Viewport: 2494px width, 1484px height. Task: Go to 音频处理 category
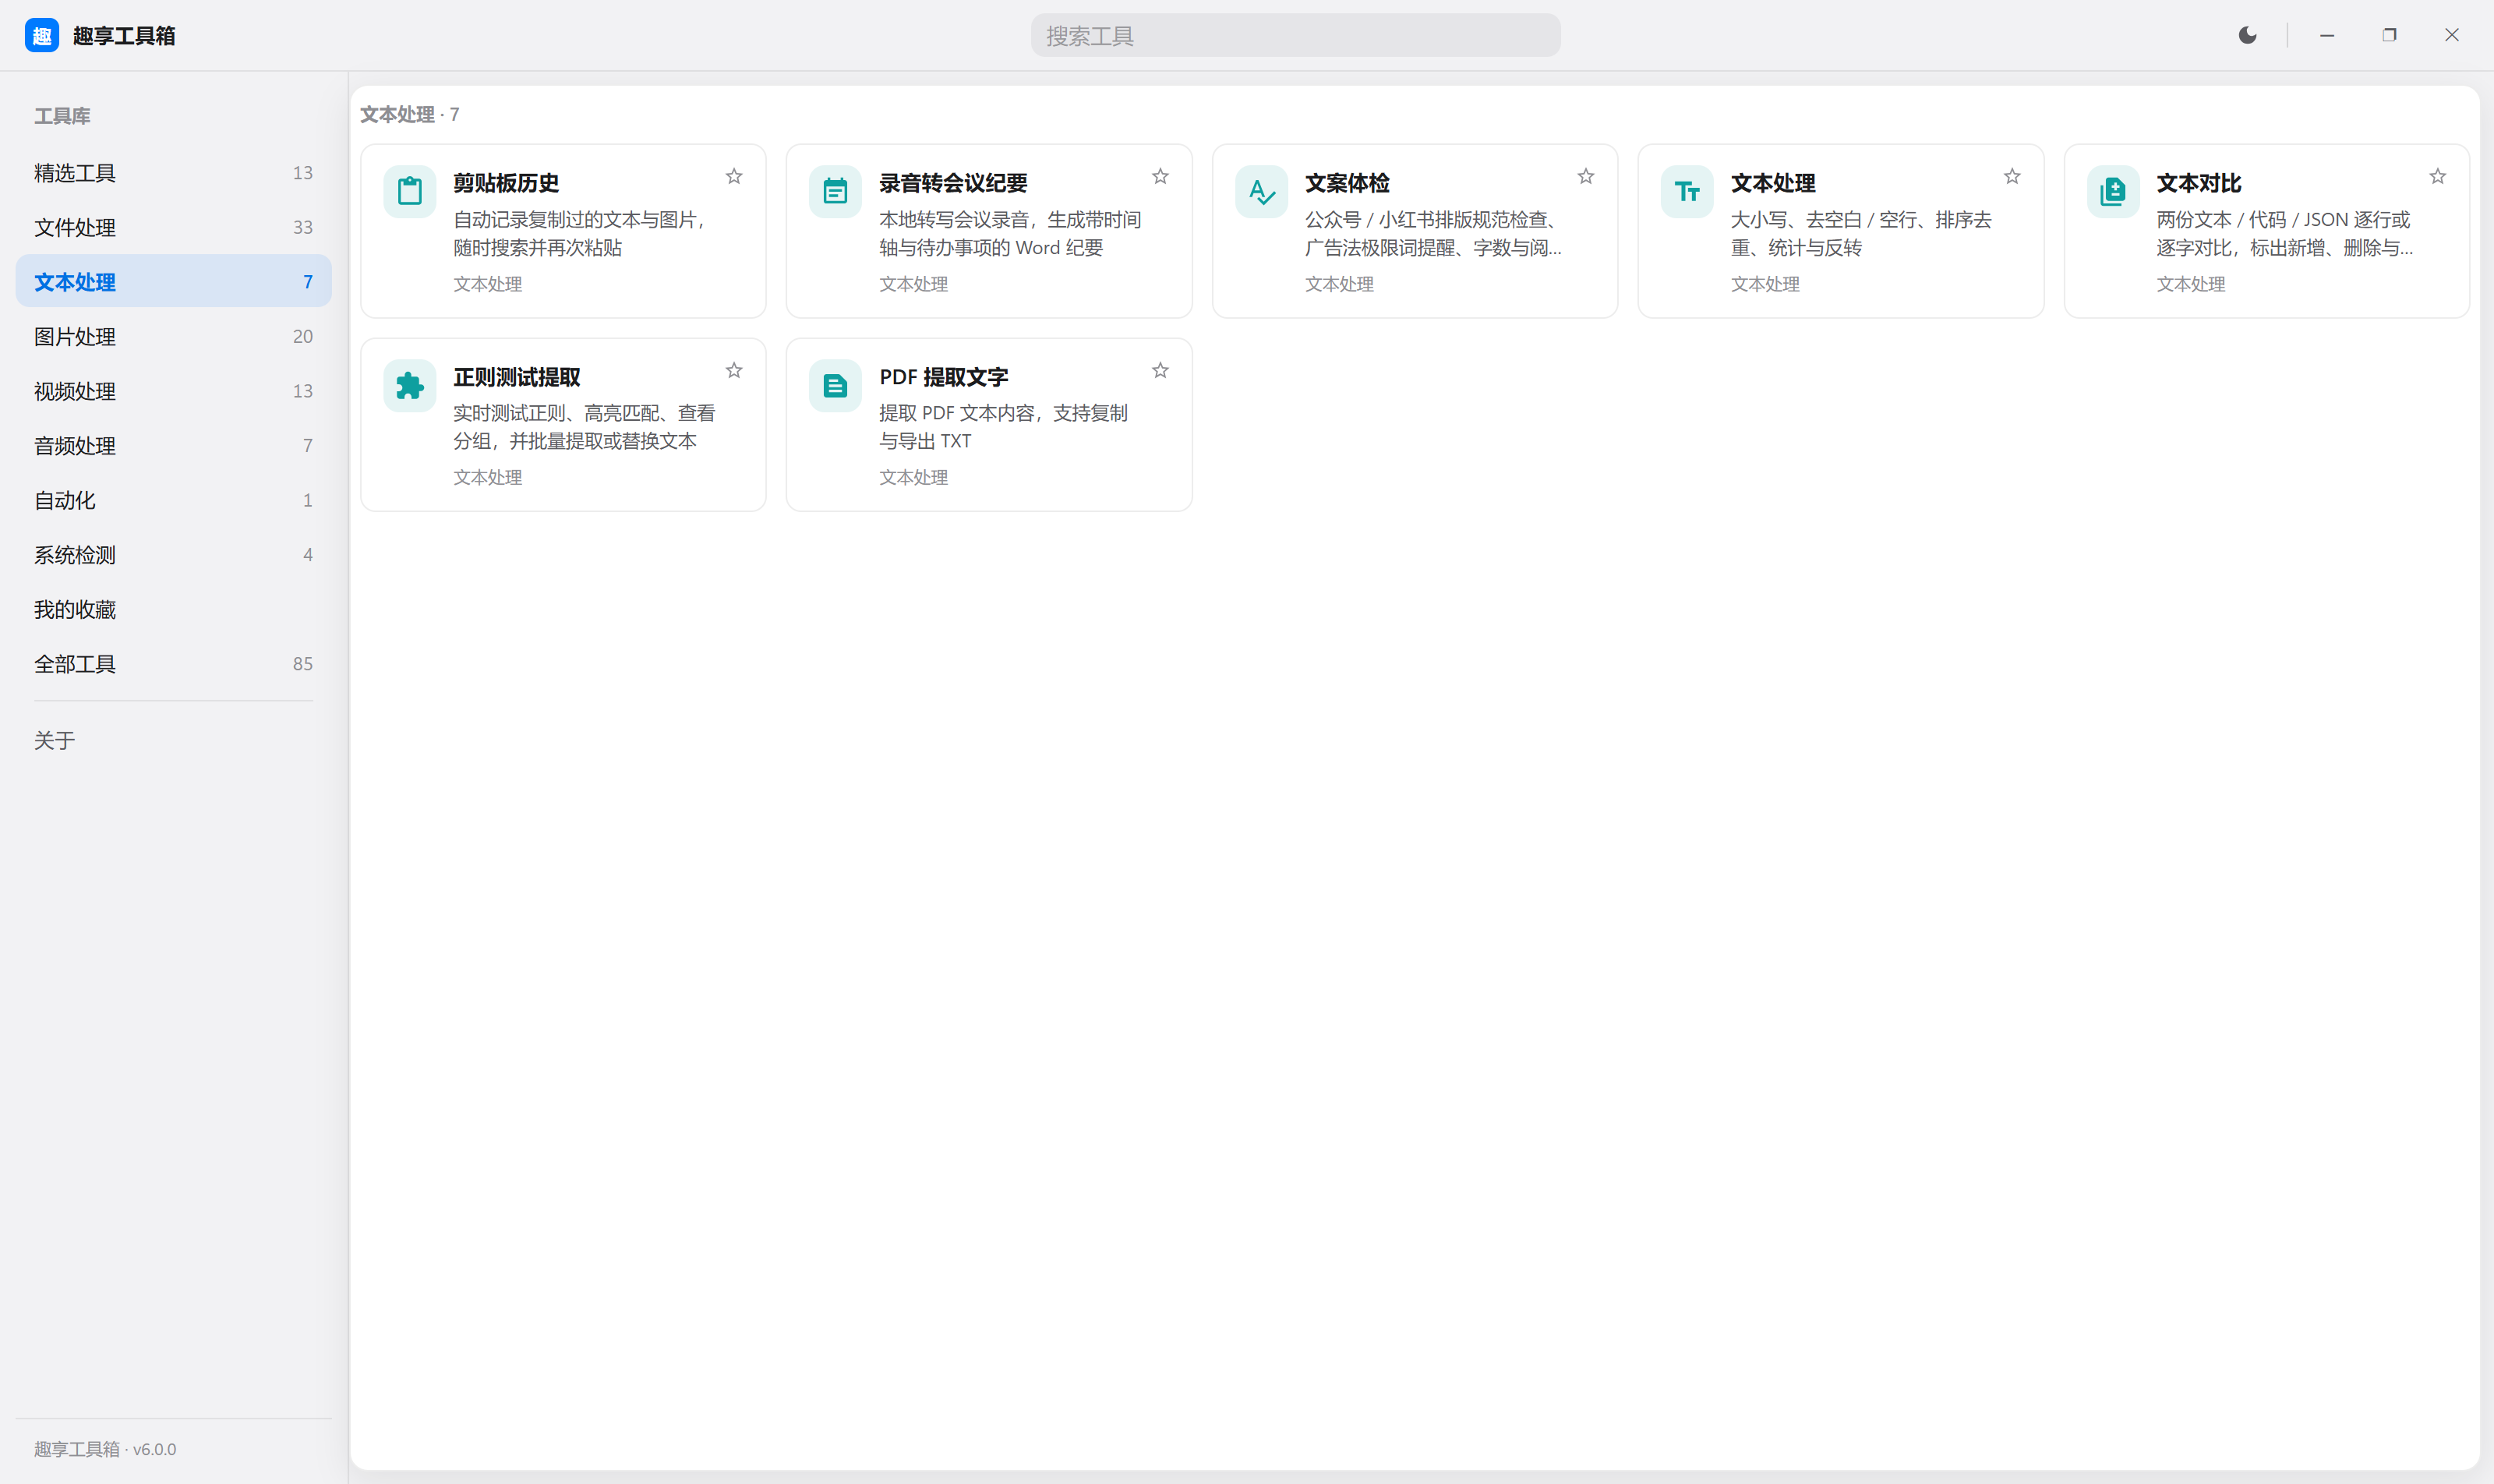point(174,445)
